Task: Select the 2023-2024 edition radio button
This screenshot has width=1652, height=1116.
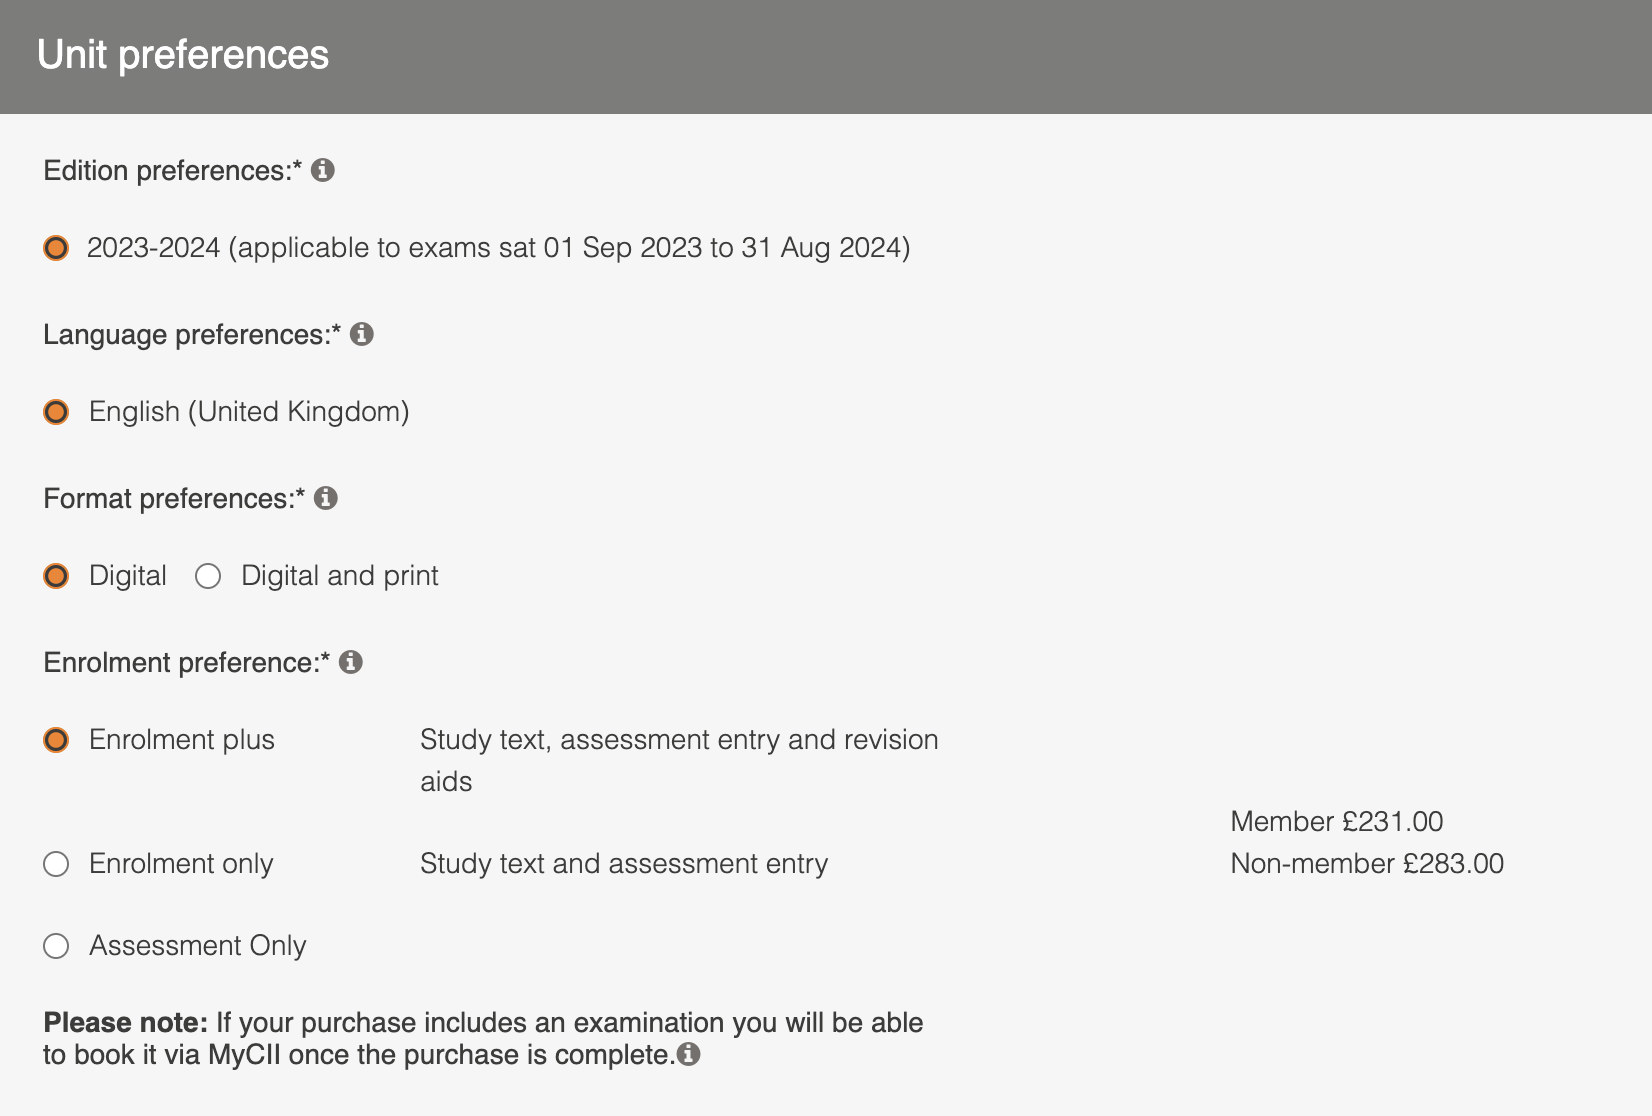Action: pos(55,247)
